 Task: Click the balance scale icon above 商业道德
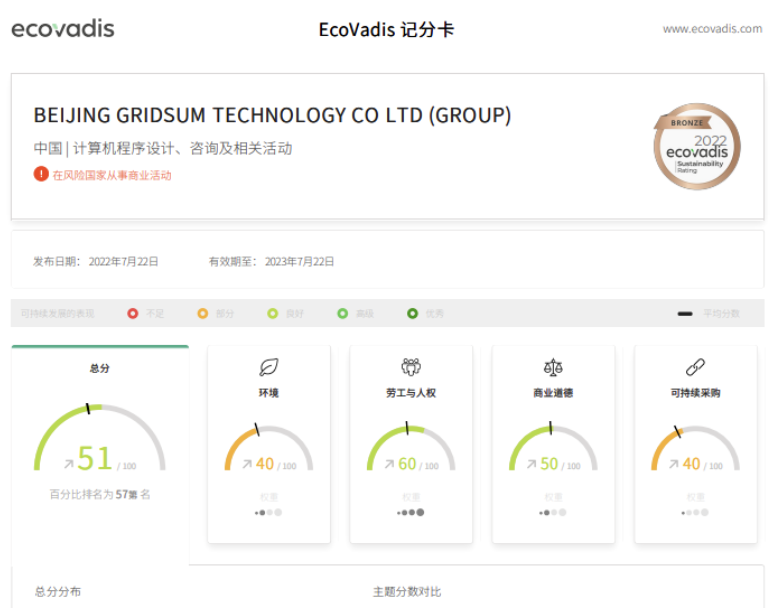[553, 367]
